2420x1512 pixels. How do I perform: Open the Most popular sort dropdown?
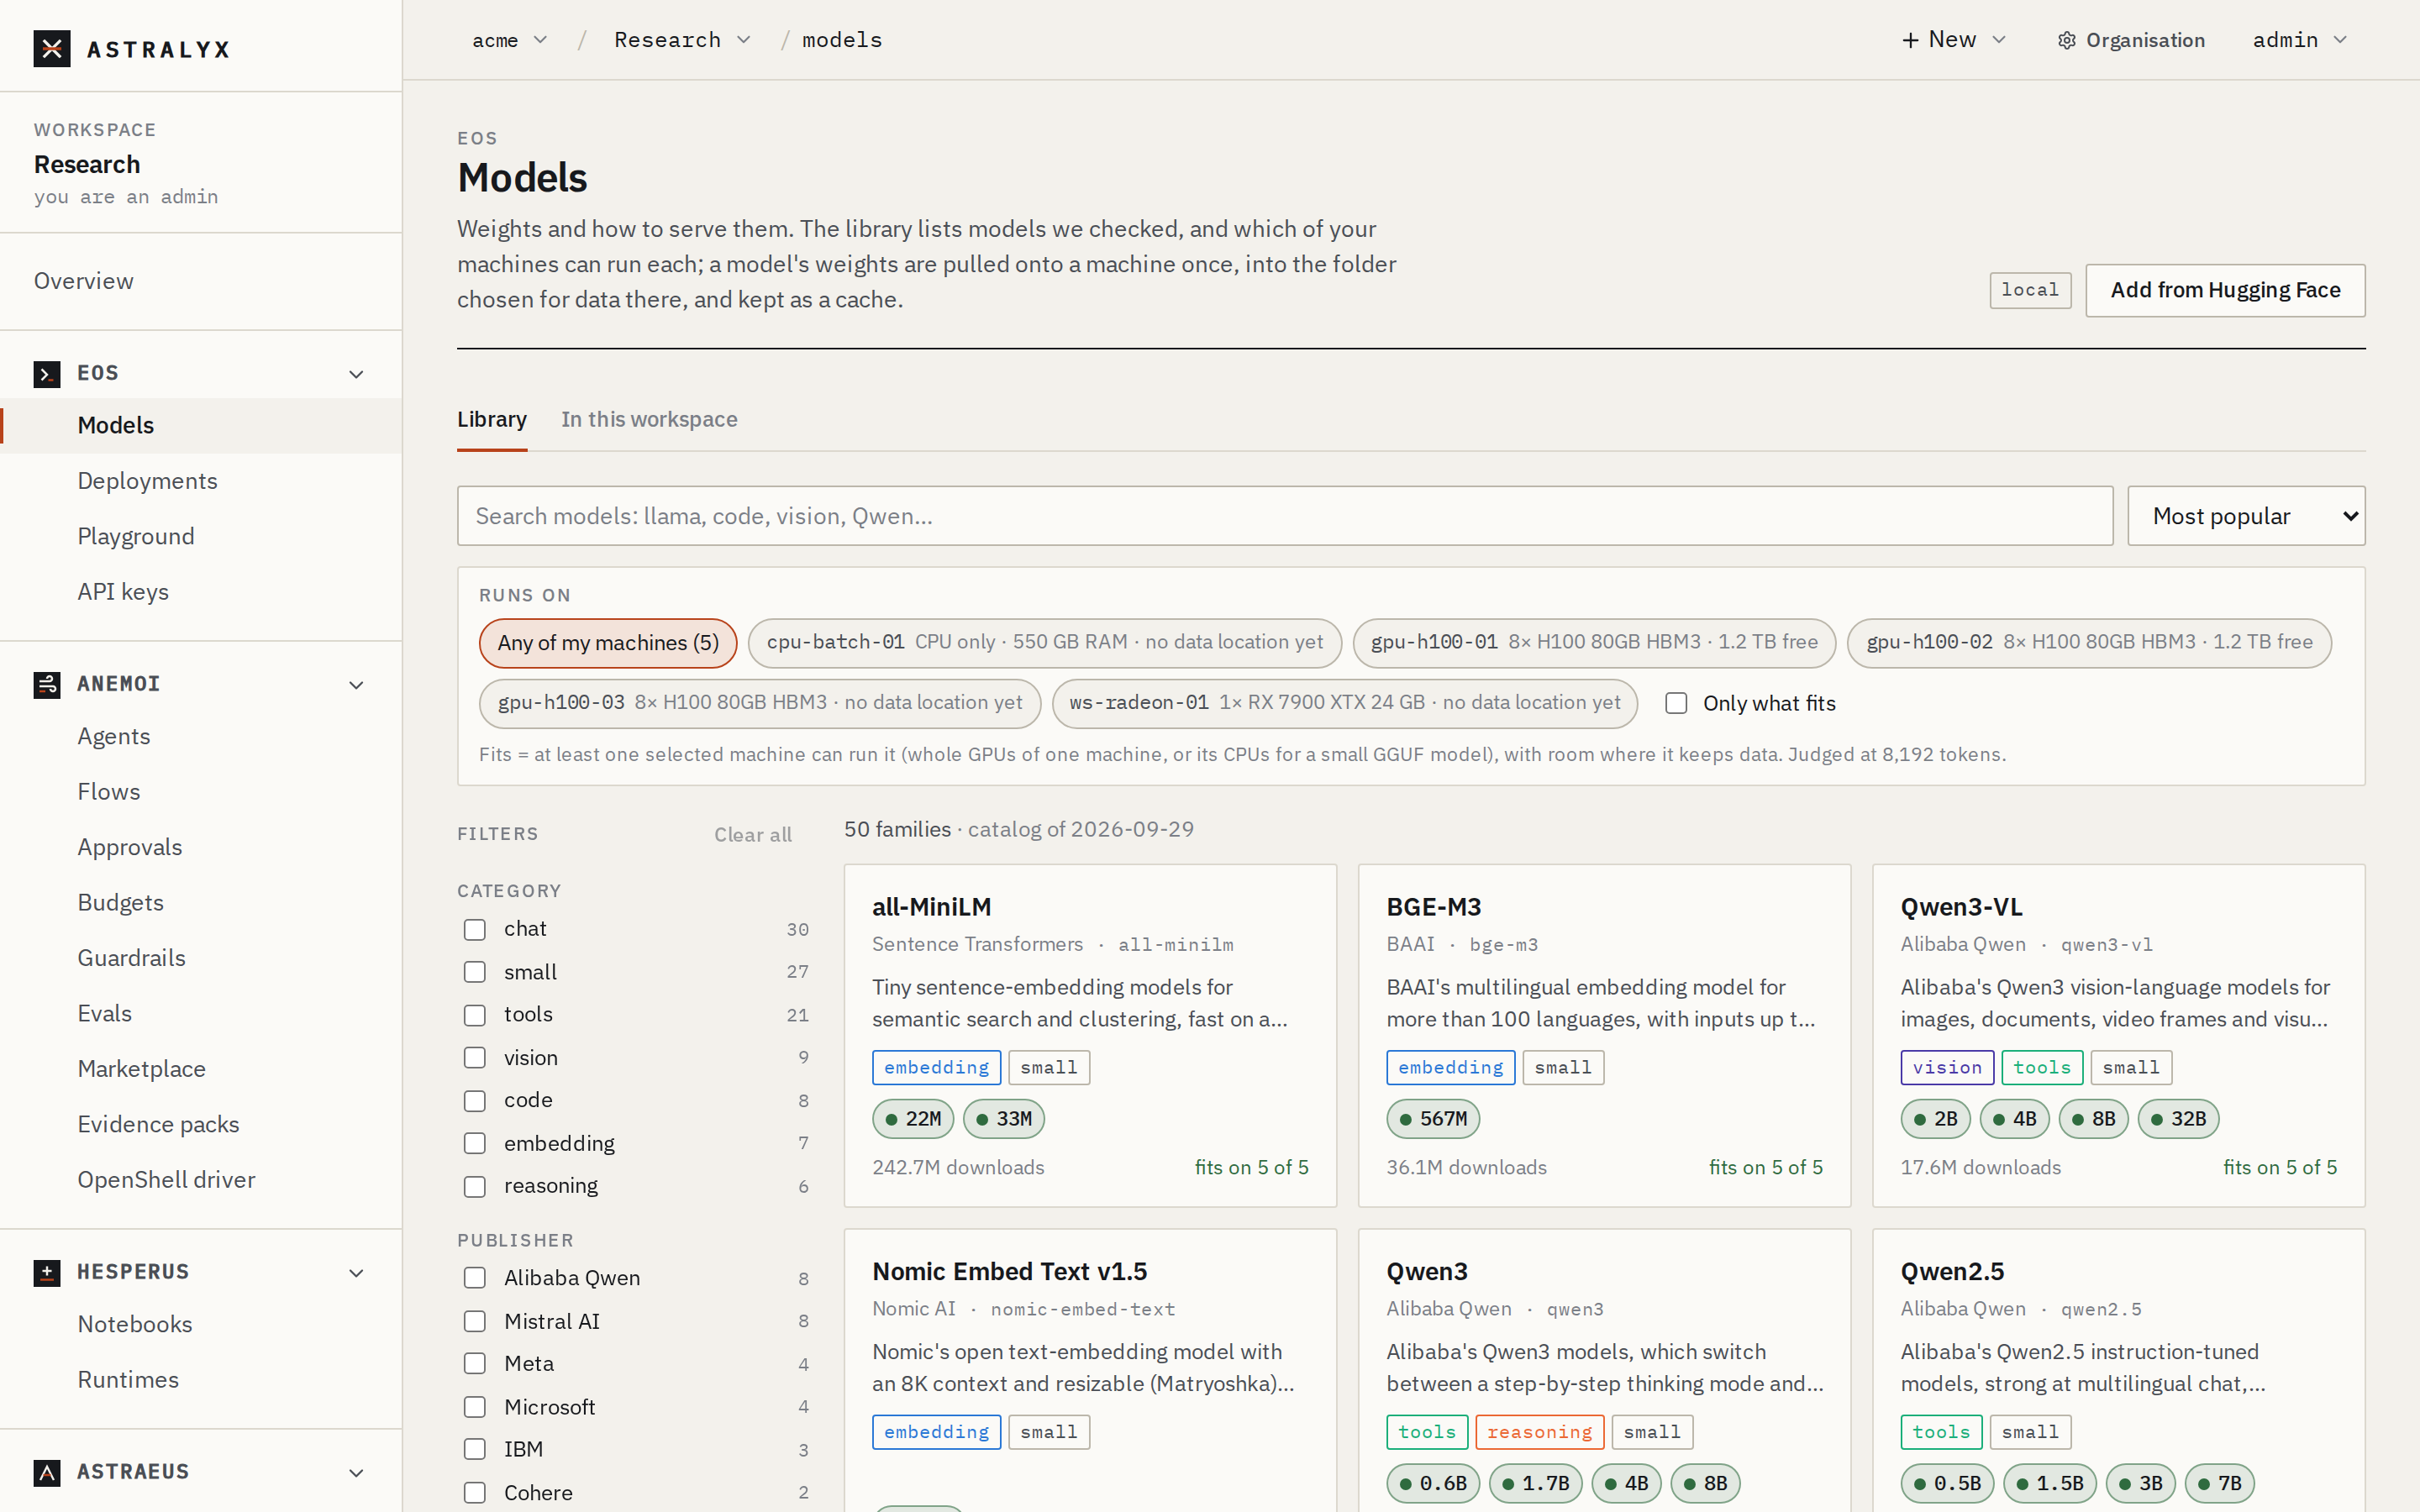point(2246,516)
